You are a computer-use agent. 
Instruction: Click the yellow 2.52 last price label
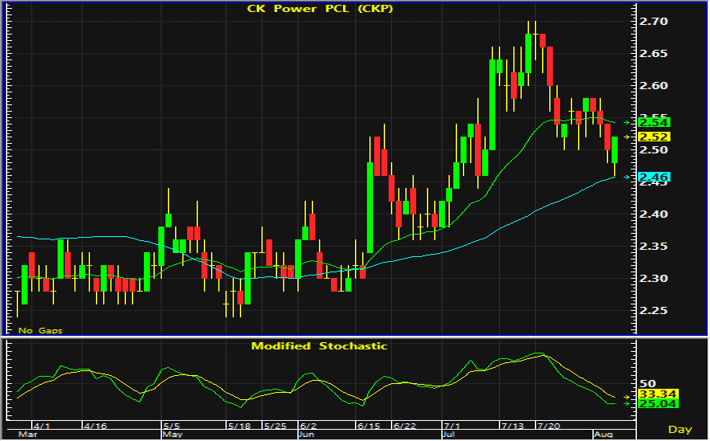pyautogui.click(x=654, y=137)
